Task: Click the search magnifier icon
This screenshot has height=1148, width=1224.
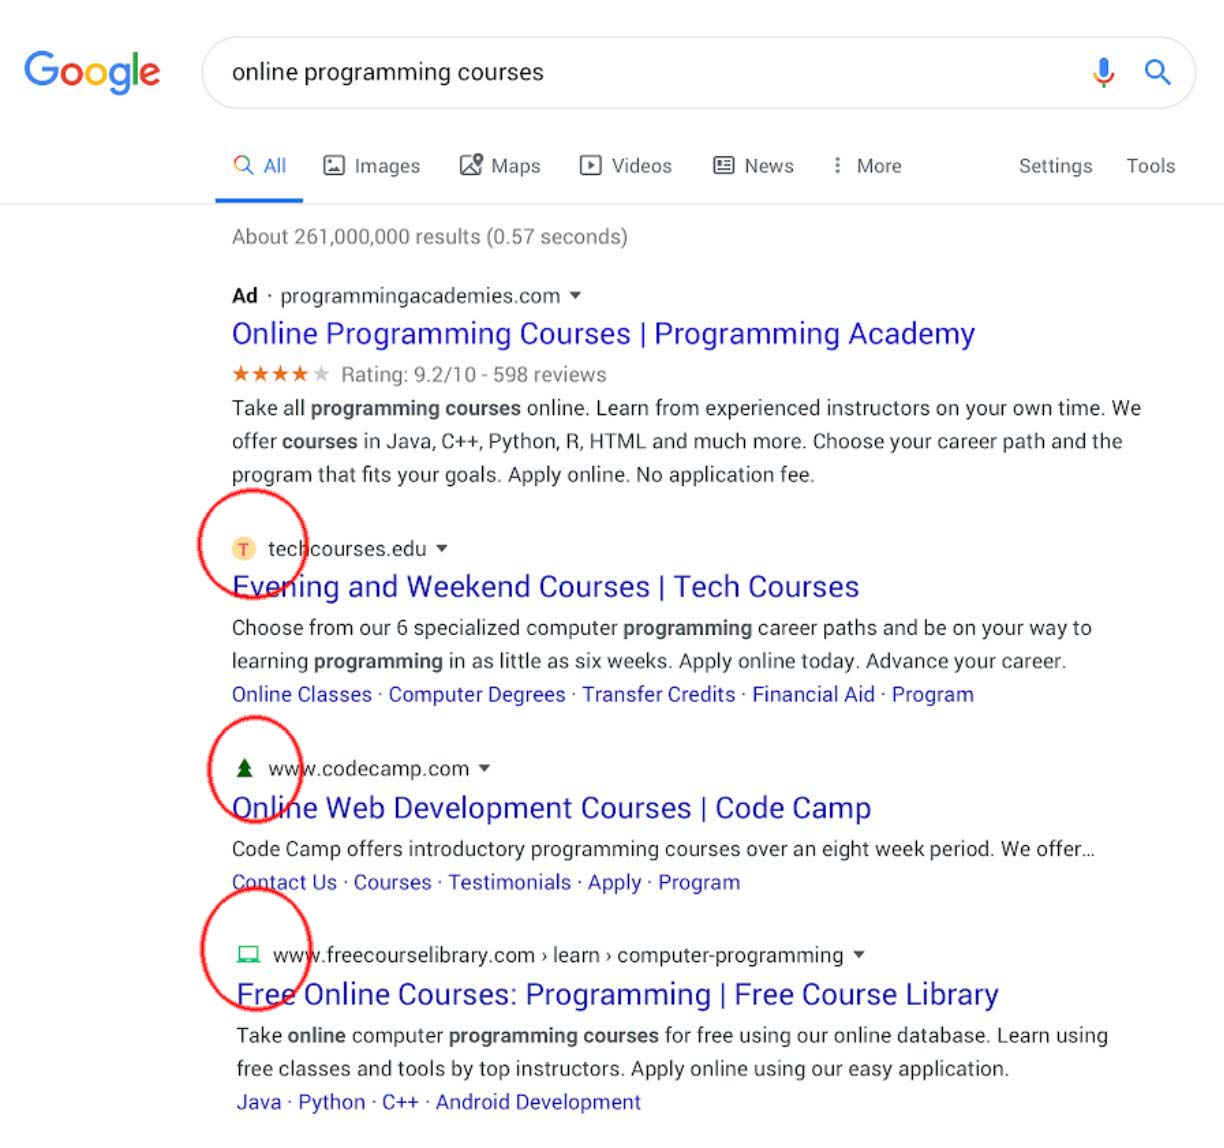Action: [1158, 71]
